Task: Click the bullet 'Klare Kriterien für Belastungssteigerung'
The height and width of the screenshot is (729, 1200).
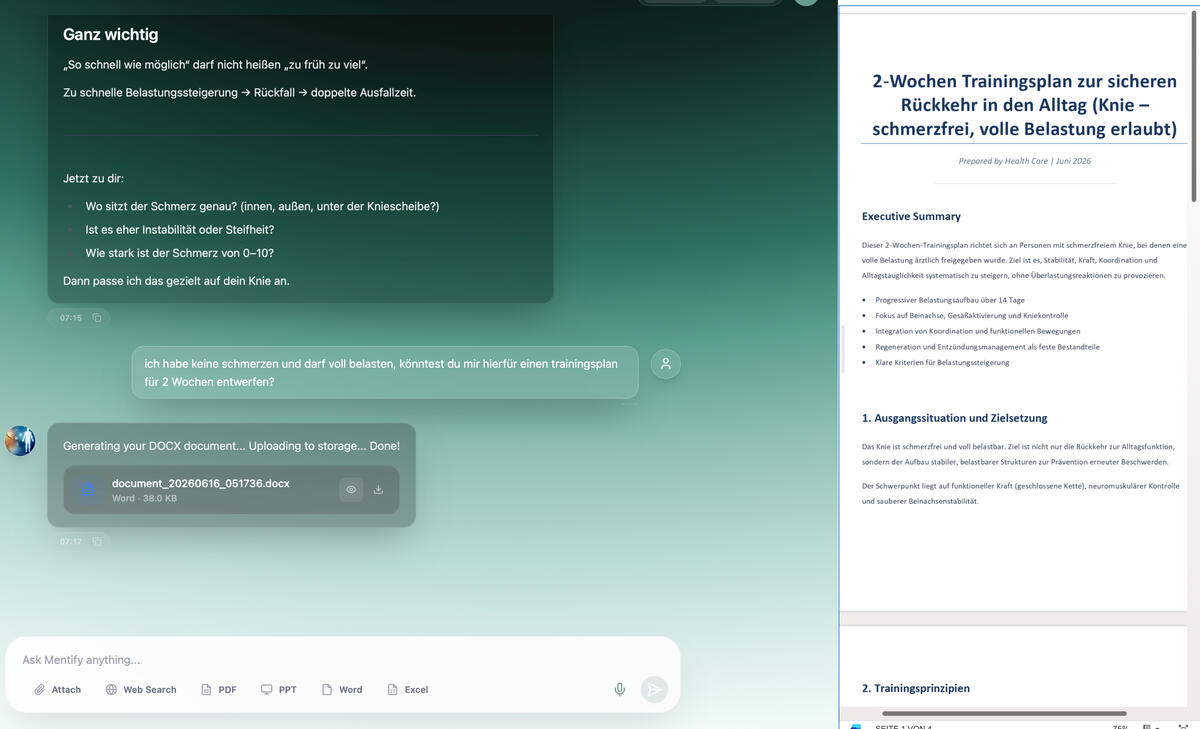Action: coord(942,362)
